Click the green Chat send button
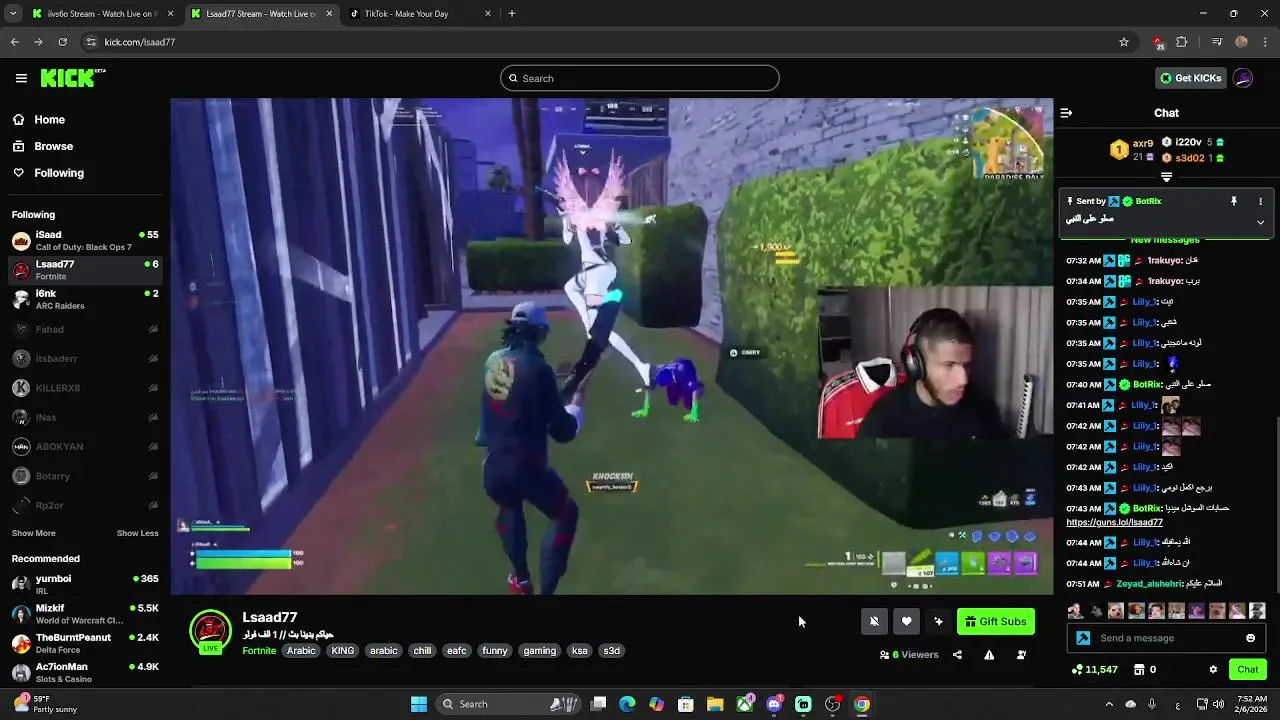This screenshot has width=1280, height=720. 1247,670
